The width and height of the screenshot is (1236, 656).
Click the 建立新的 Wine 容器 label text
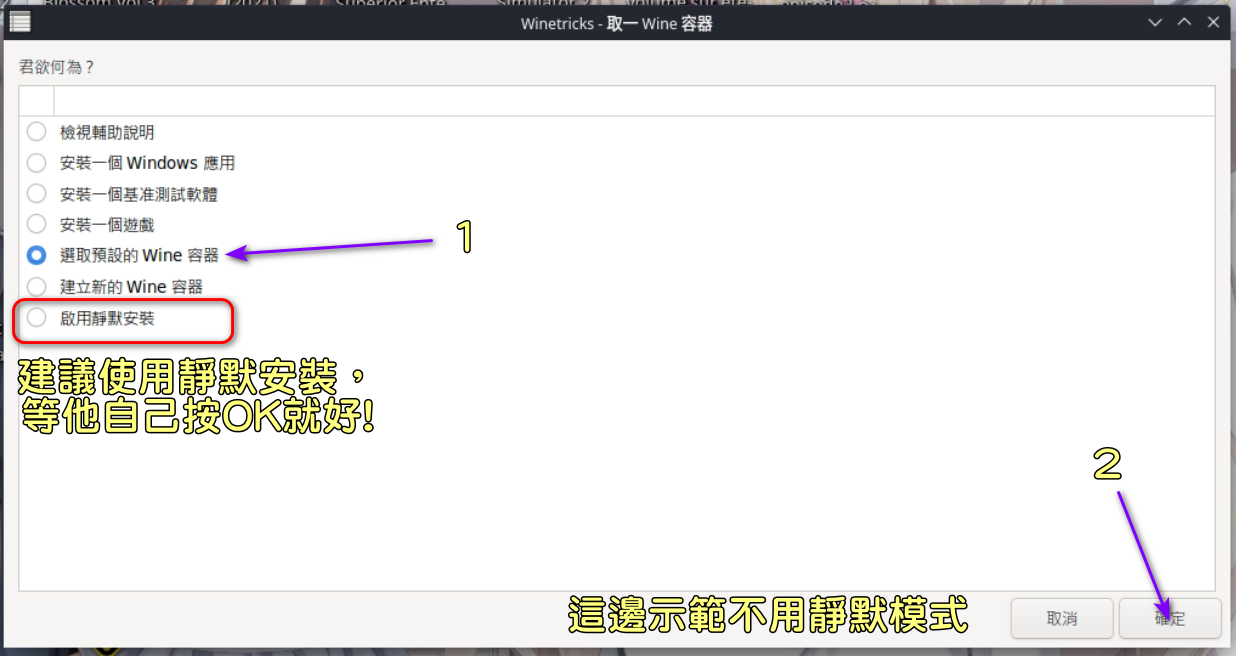[x=131, y=286]
